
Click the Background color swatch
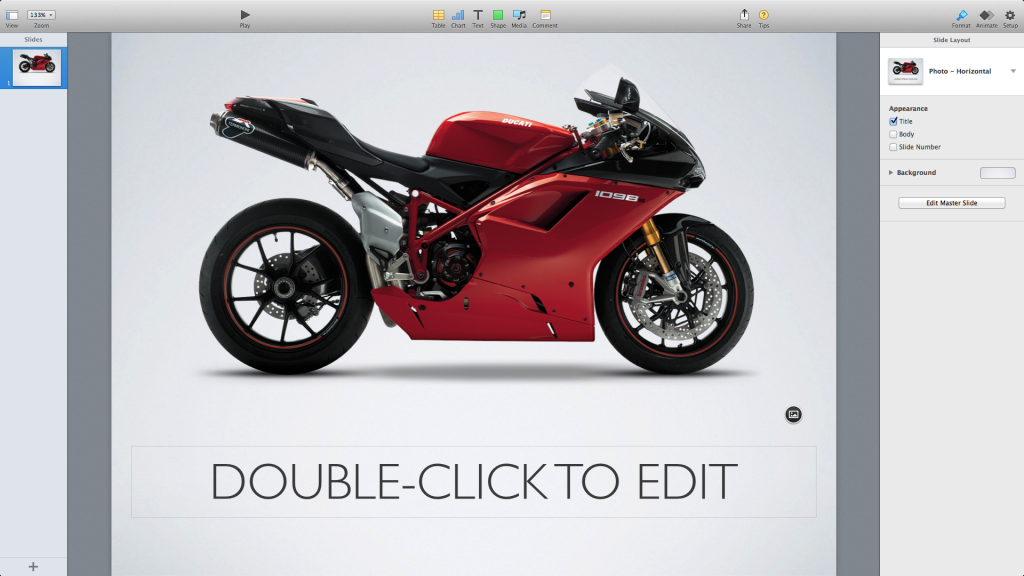coord(997,173)
